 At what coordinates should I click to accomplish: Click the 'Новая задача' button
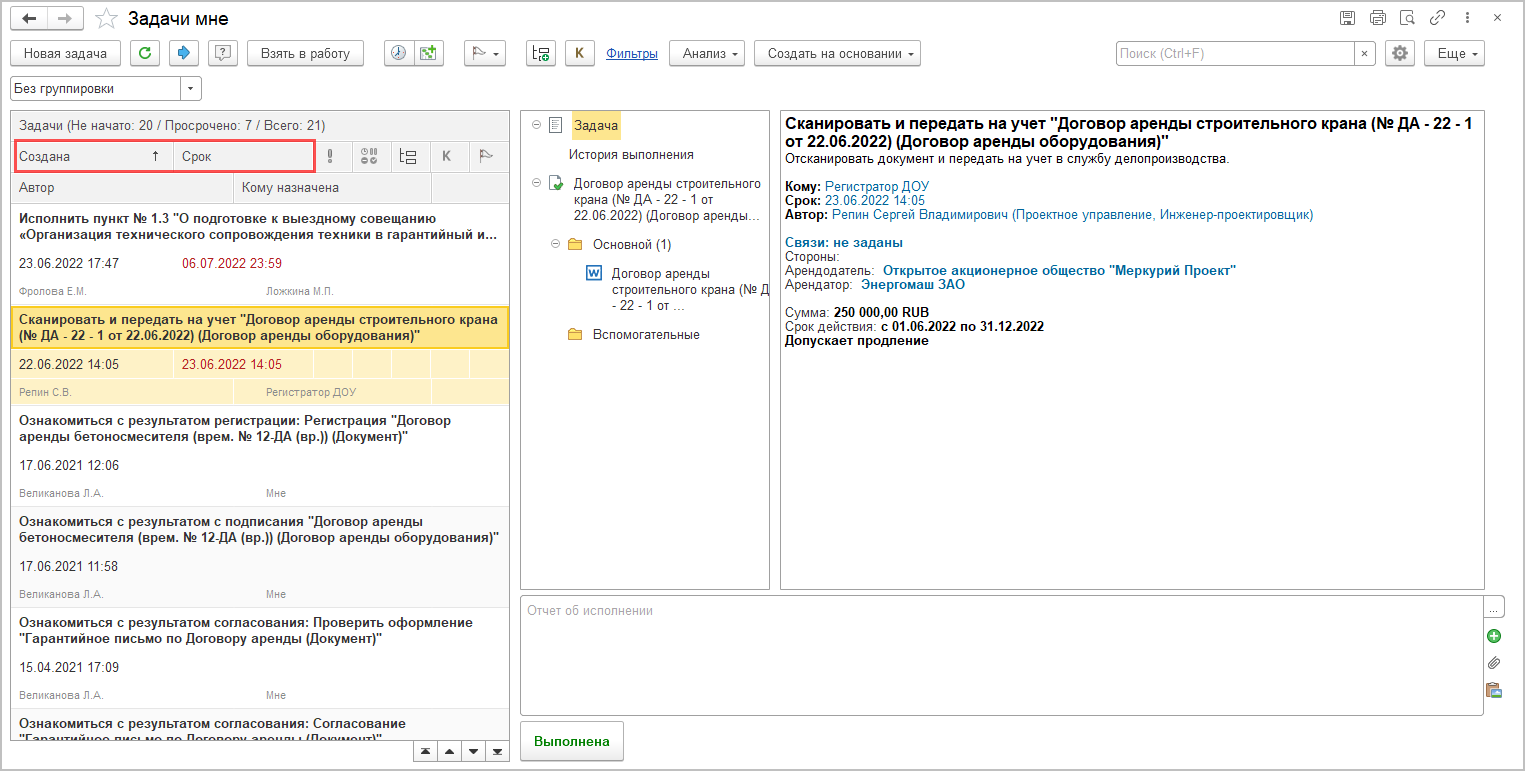coord(65,53)
